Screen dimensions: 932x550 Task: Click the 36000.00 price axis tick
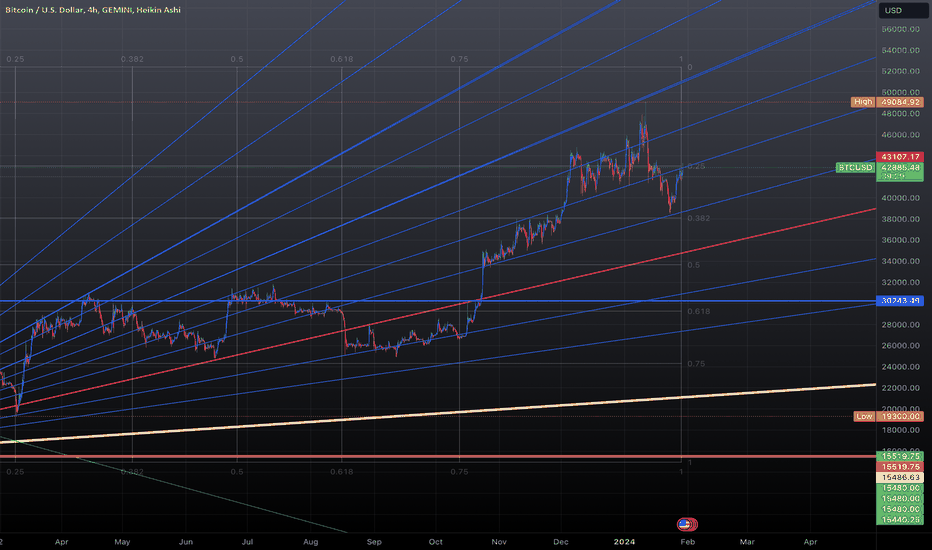tap(900, 240)
